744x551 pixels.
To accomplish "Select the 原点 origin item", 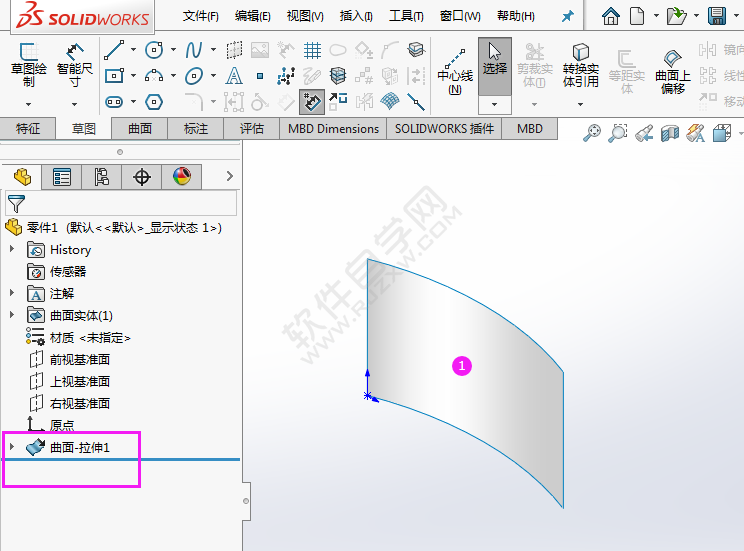I will pyautogui.click(x=62, y=425).
